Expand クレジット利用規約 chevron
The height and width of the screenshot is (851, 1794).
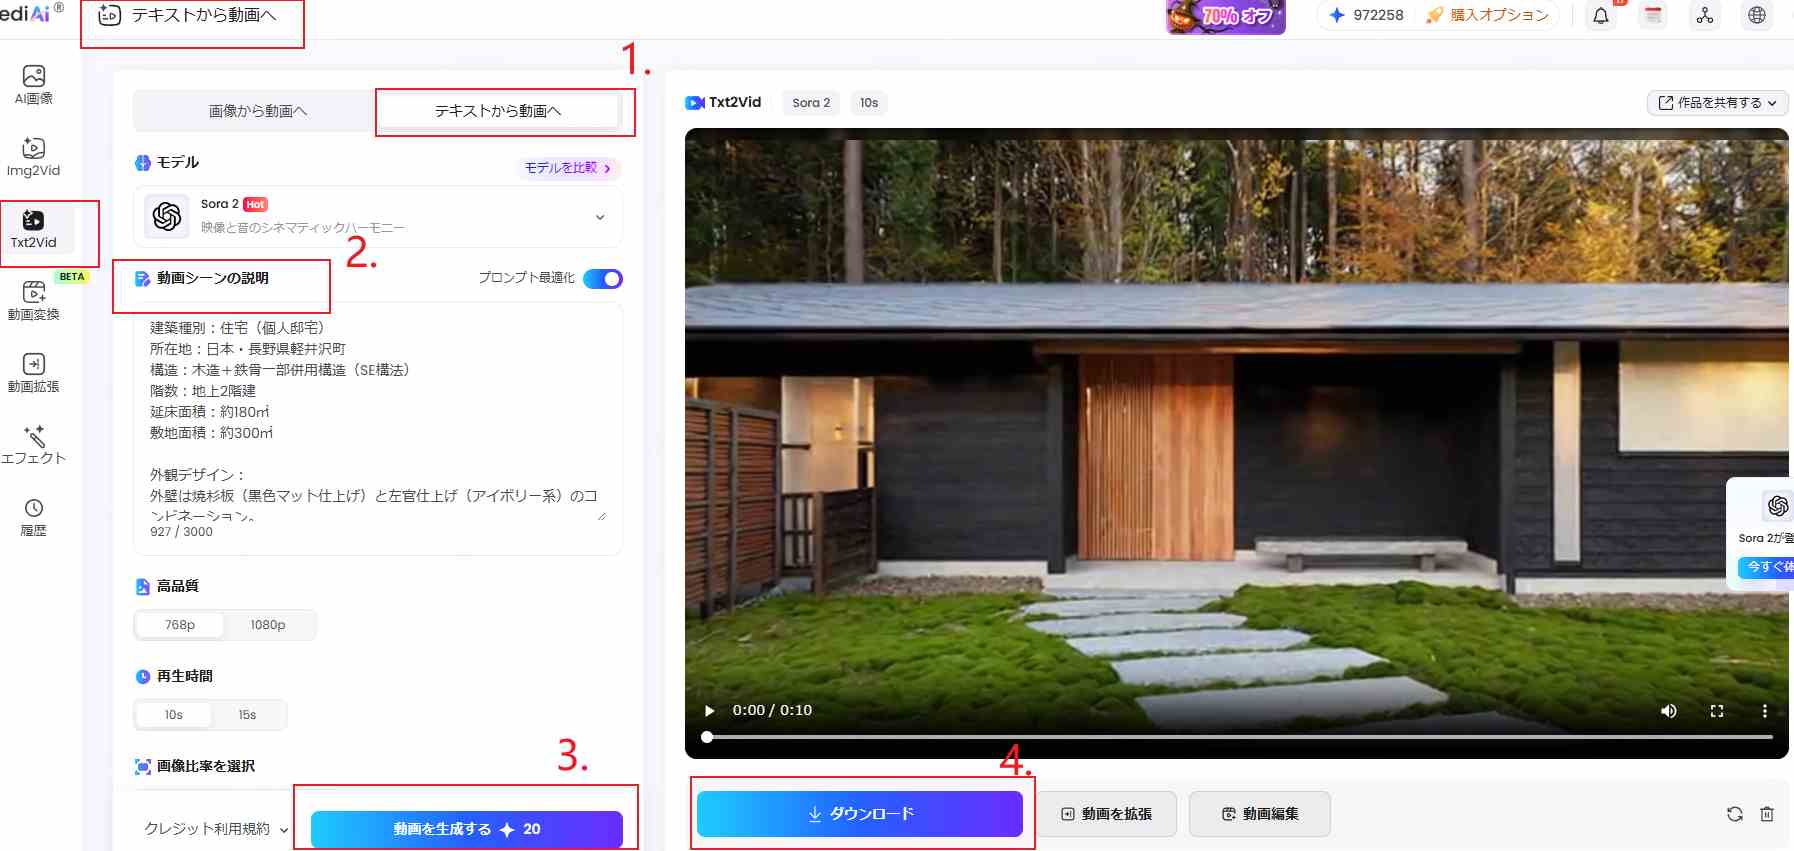(x=284, y=830)
